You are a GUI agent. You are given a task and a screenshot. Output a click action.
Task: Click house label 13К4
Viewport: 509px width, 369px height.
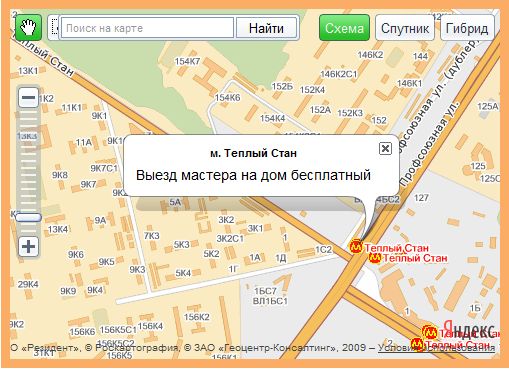pos(58,229)
